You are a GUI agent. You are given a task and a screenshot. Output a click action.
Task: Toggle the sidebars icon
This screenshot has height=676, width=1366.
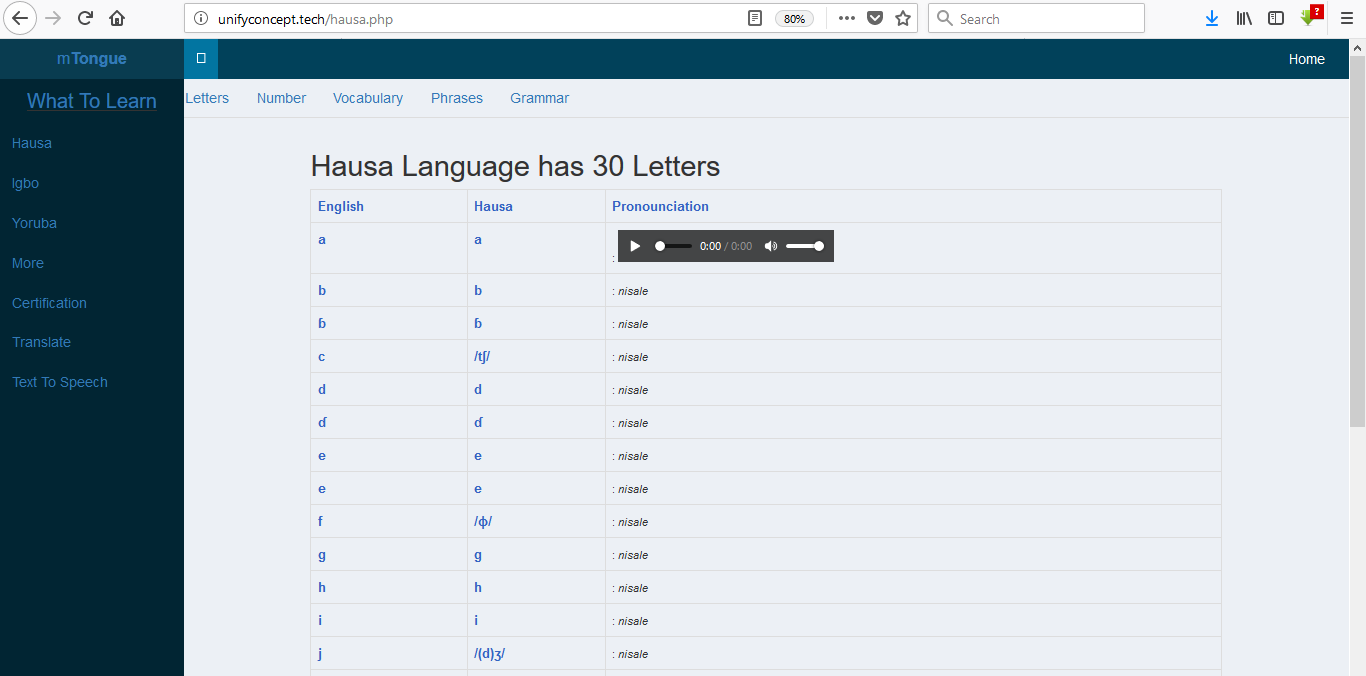point(1276,18)
